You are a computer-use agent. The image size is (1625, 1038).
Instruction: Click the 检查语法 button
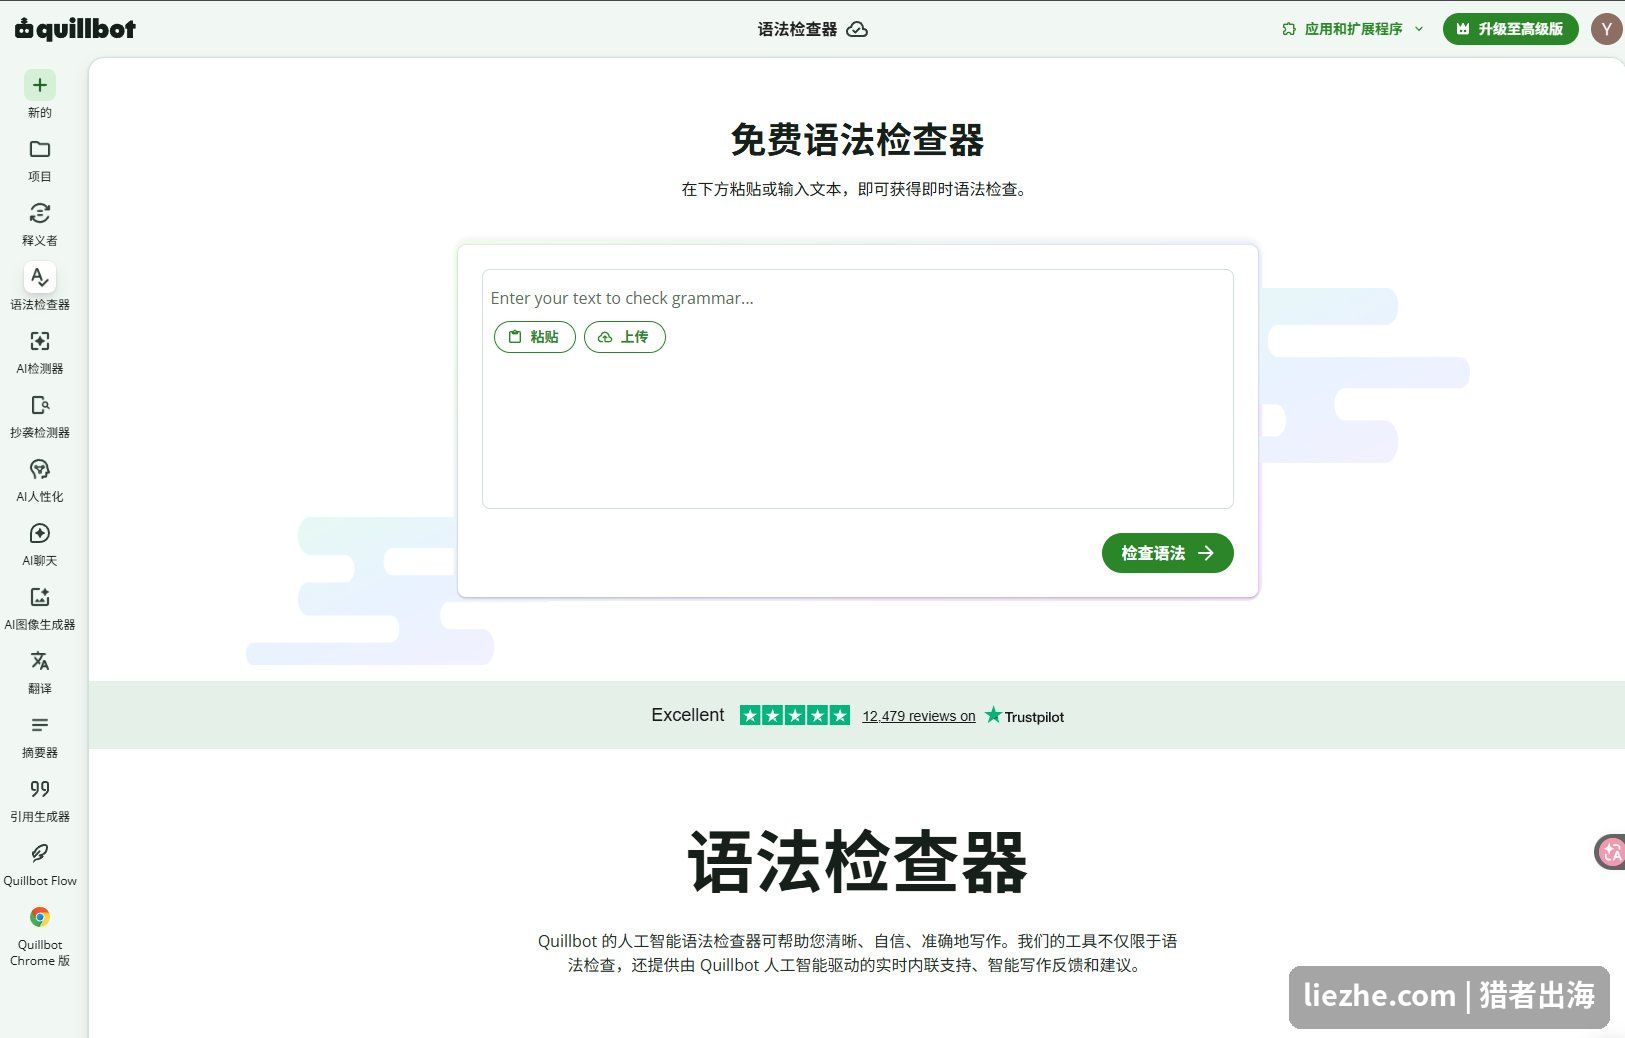(1167, 553)
